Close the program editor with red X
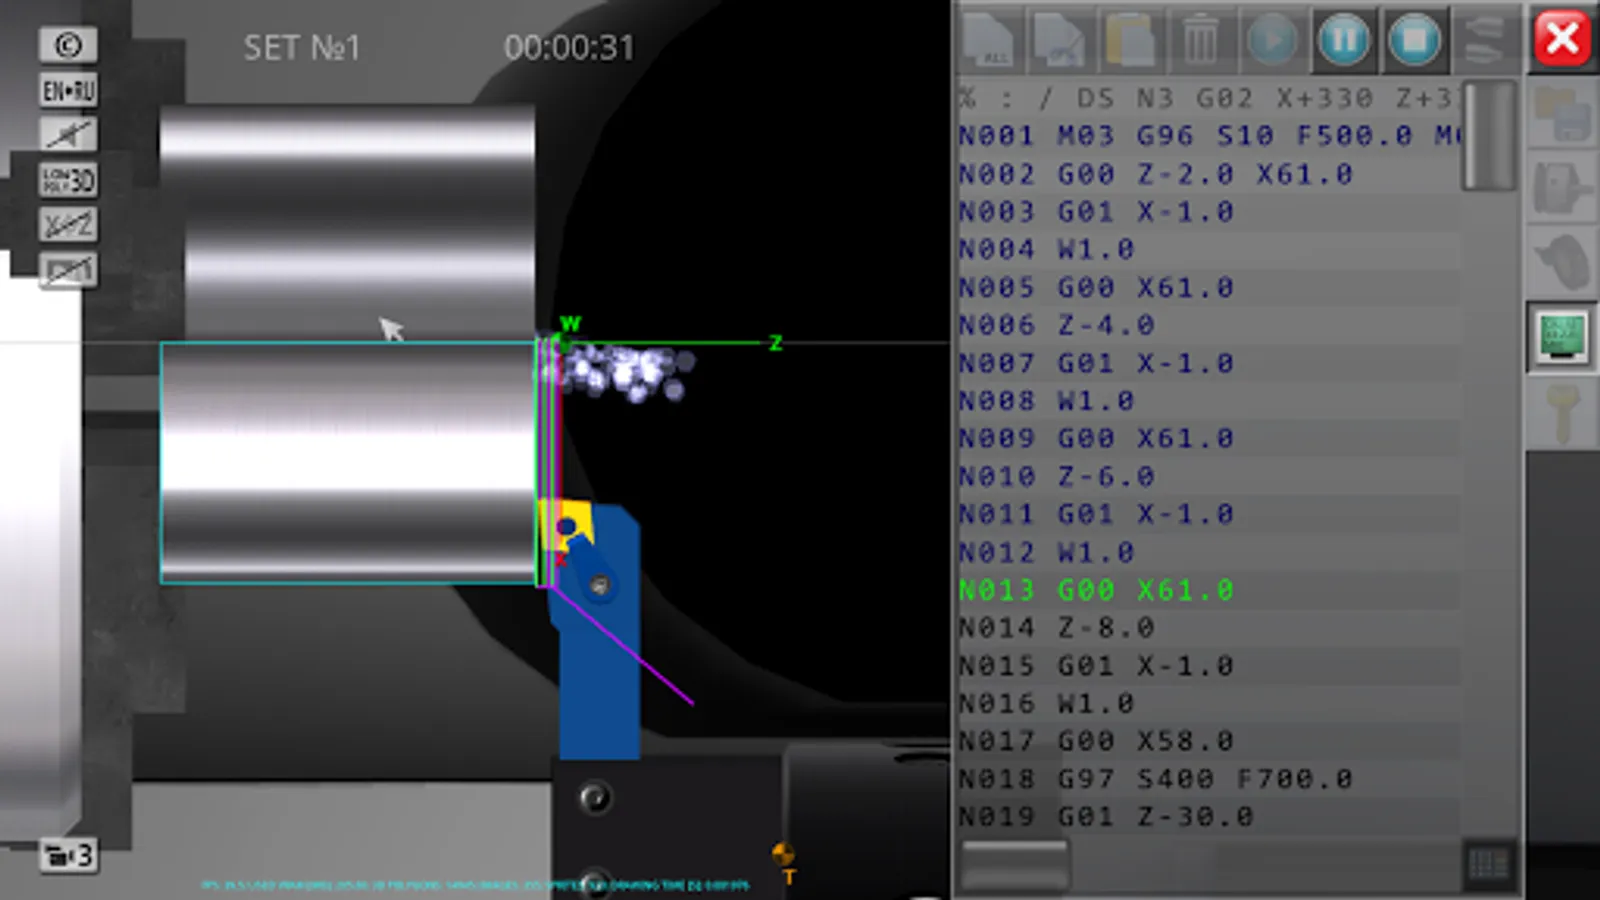Screen dimensions: 1600x900 [1562, 40]
